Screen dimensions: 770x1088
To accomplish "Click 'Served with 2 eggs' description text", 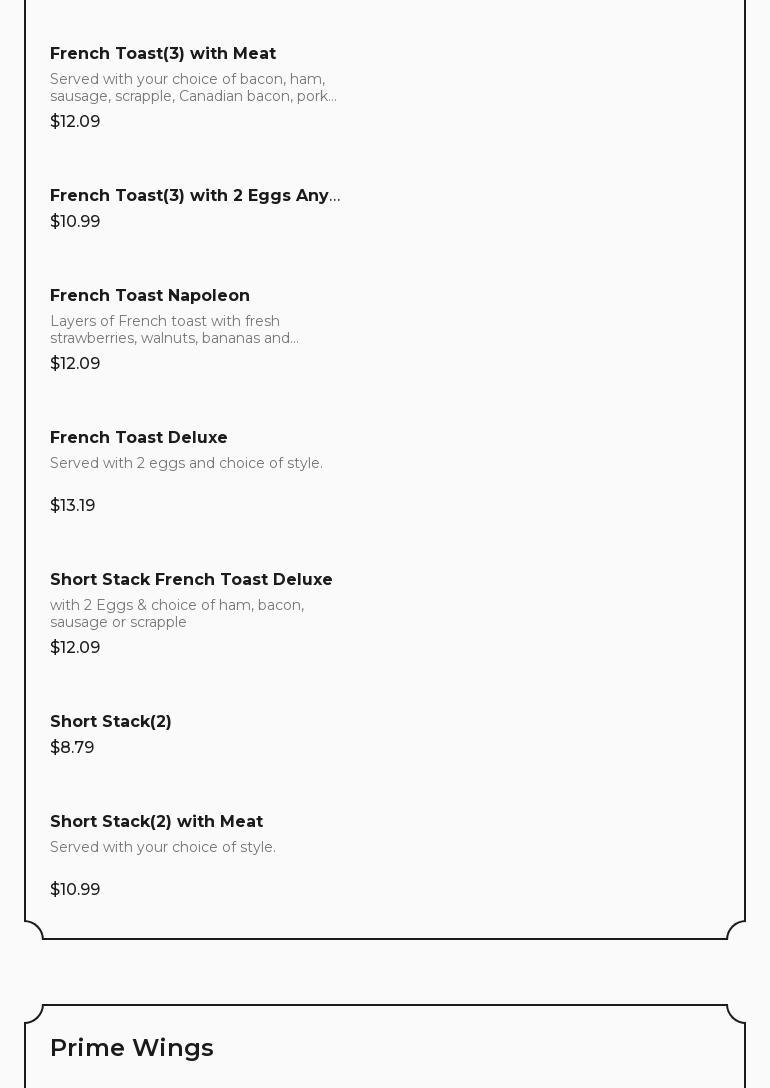I will (186, 464).
